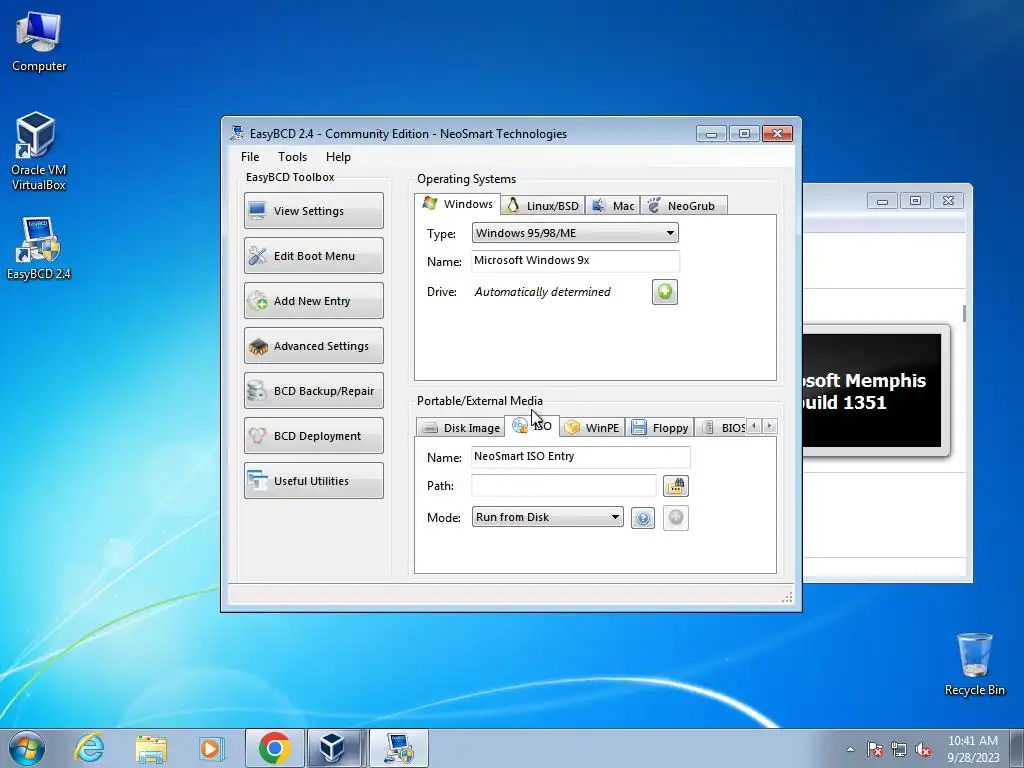
Task: Open Google Chrome from the taskbar
Action: click(x=274, y=748)
